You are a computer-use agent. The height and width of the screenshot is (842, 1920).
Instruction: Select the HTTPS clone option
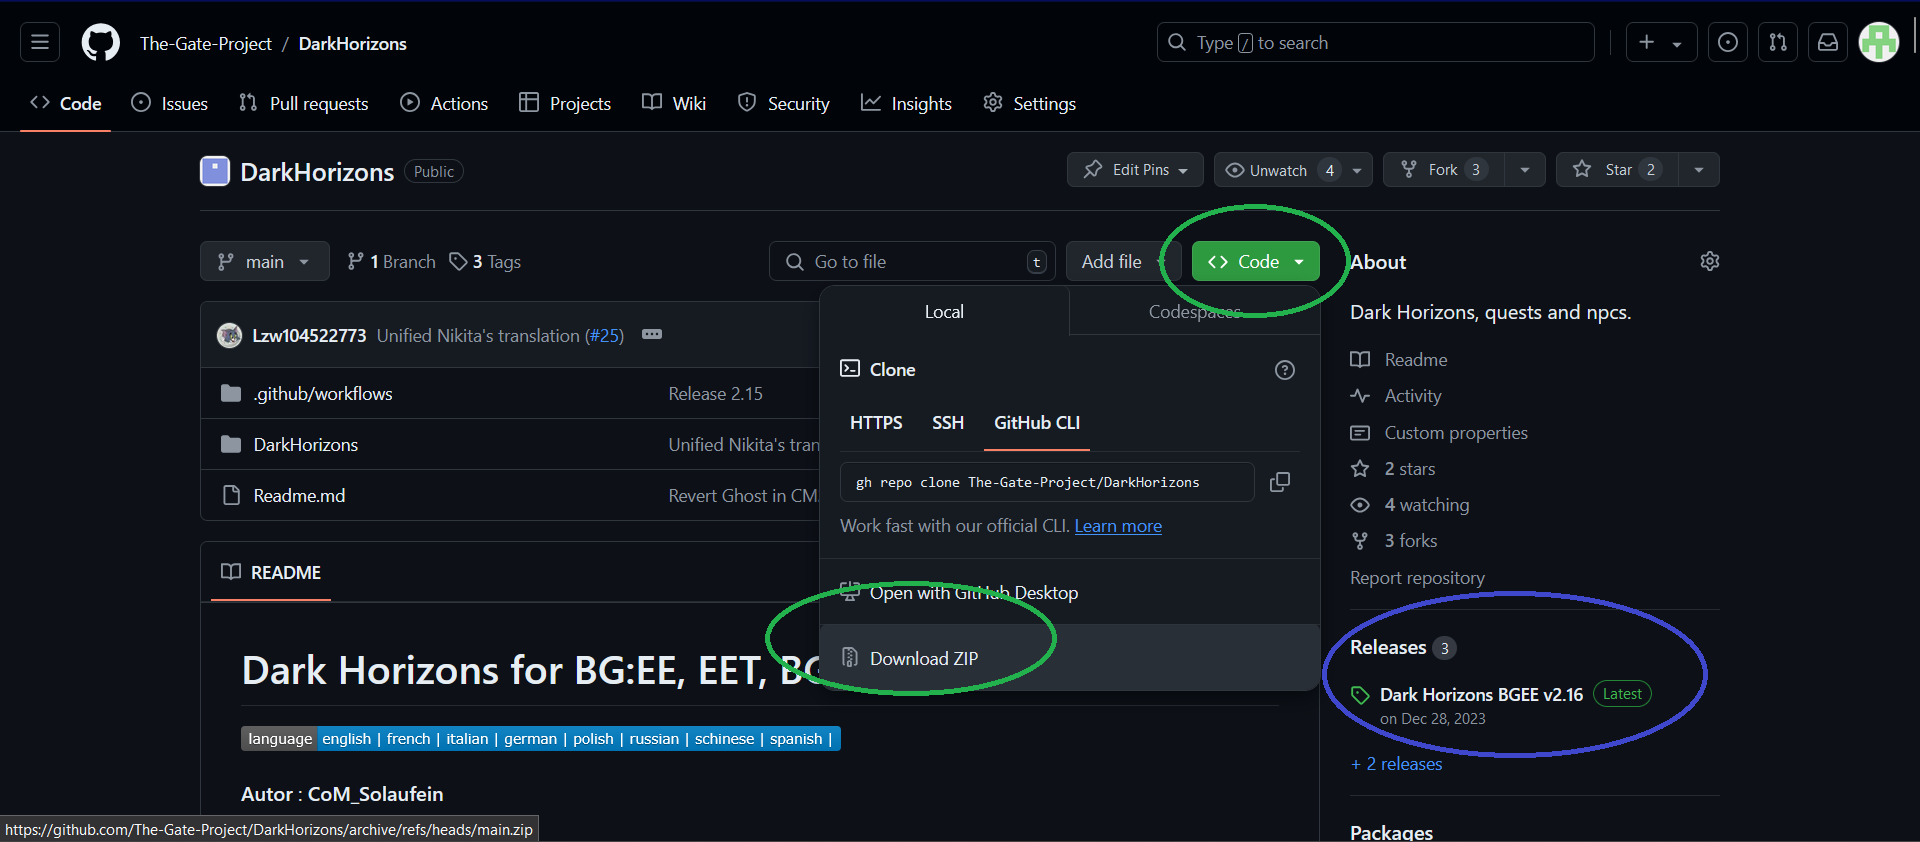[876, 423]
